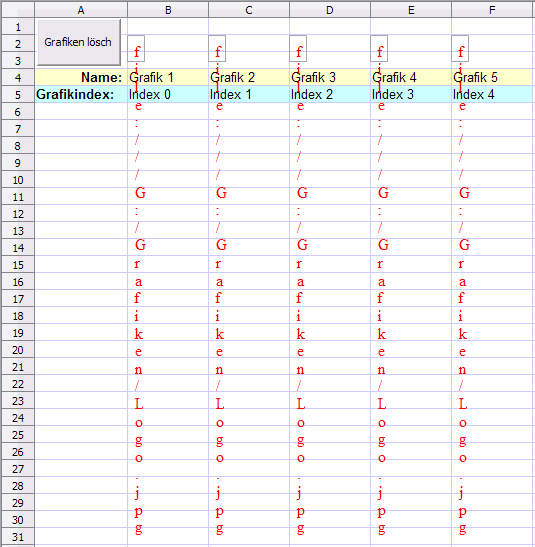This screenshot has height=547, width=535.
Task: Select the broken image placeholder in column F
Action: (460, 48)
